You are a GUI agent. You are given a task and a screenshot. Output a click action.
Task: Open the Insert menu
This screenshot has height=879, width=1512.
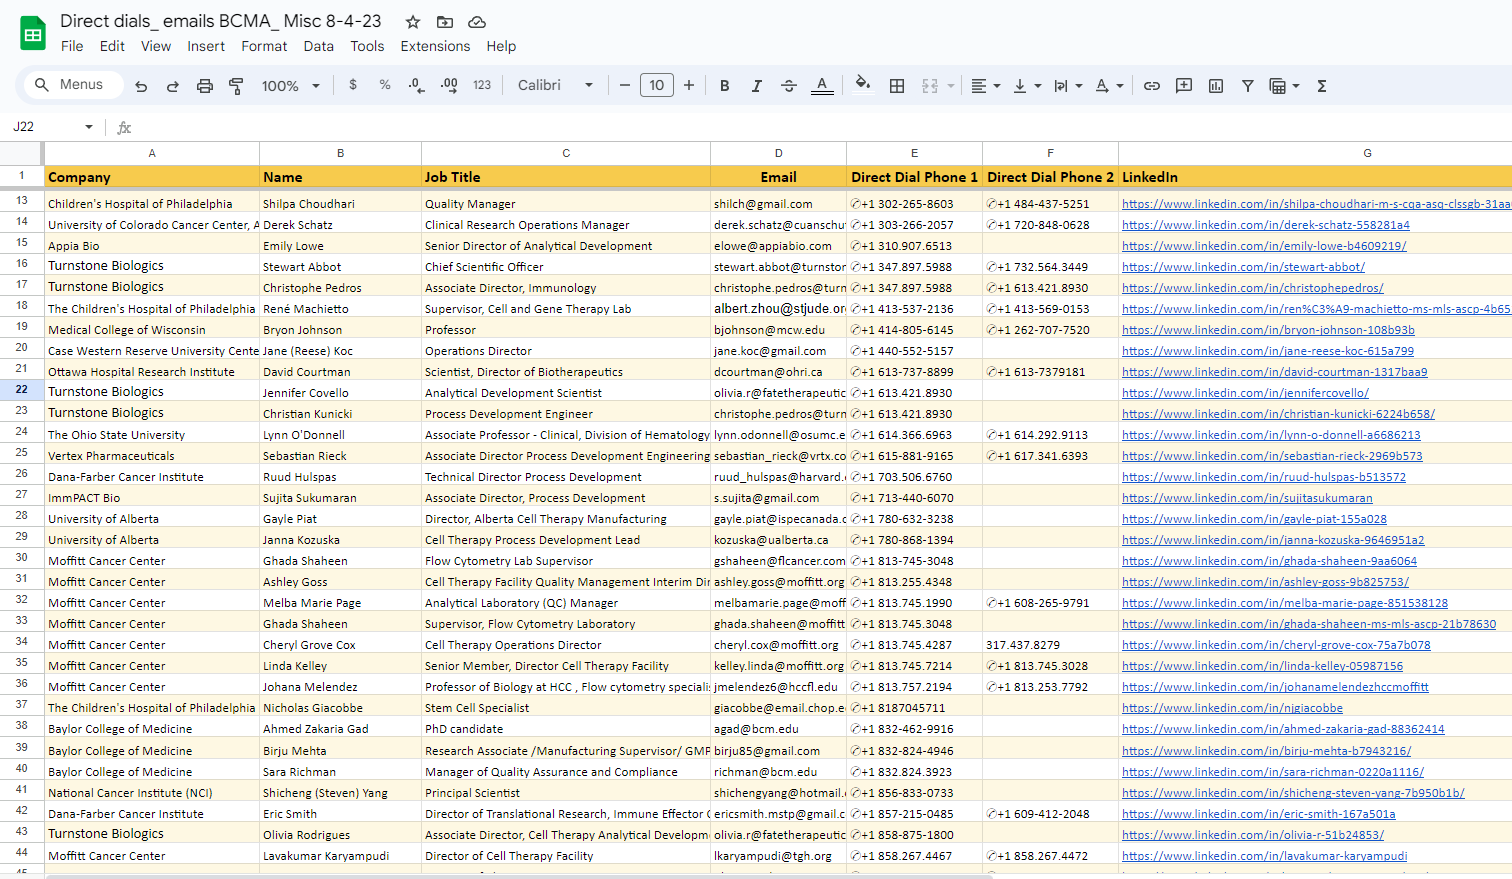206,46
